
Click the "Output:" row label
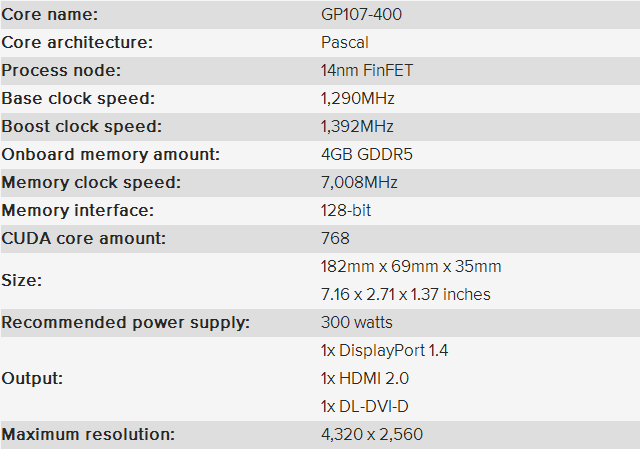click(x=35, y=378)
